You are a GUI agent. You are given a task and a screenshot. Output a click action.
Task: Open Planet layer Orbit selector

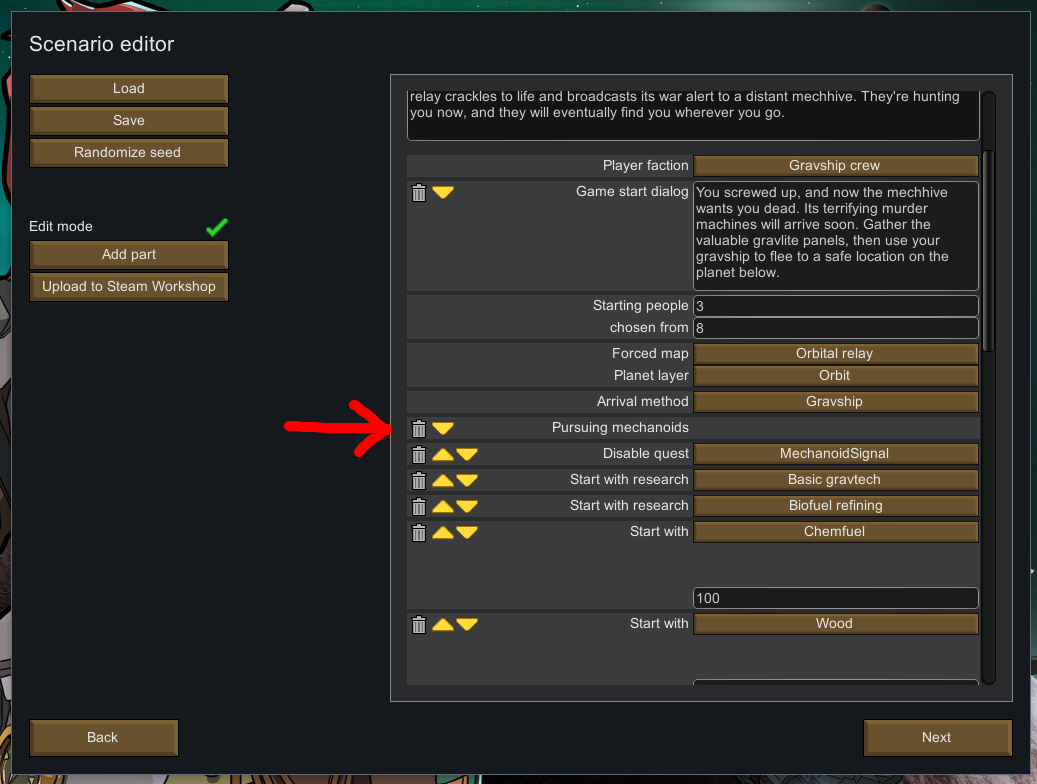pyautogui.click(x=835, y=375)
